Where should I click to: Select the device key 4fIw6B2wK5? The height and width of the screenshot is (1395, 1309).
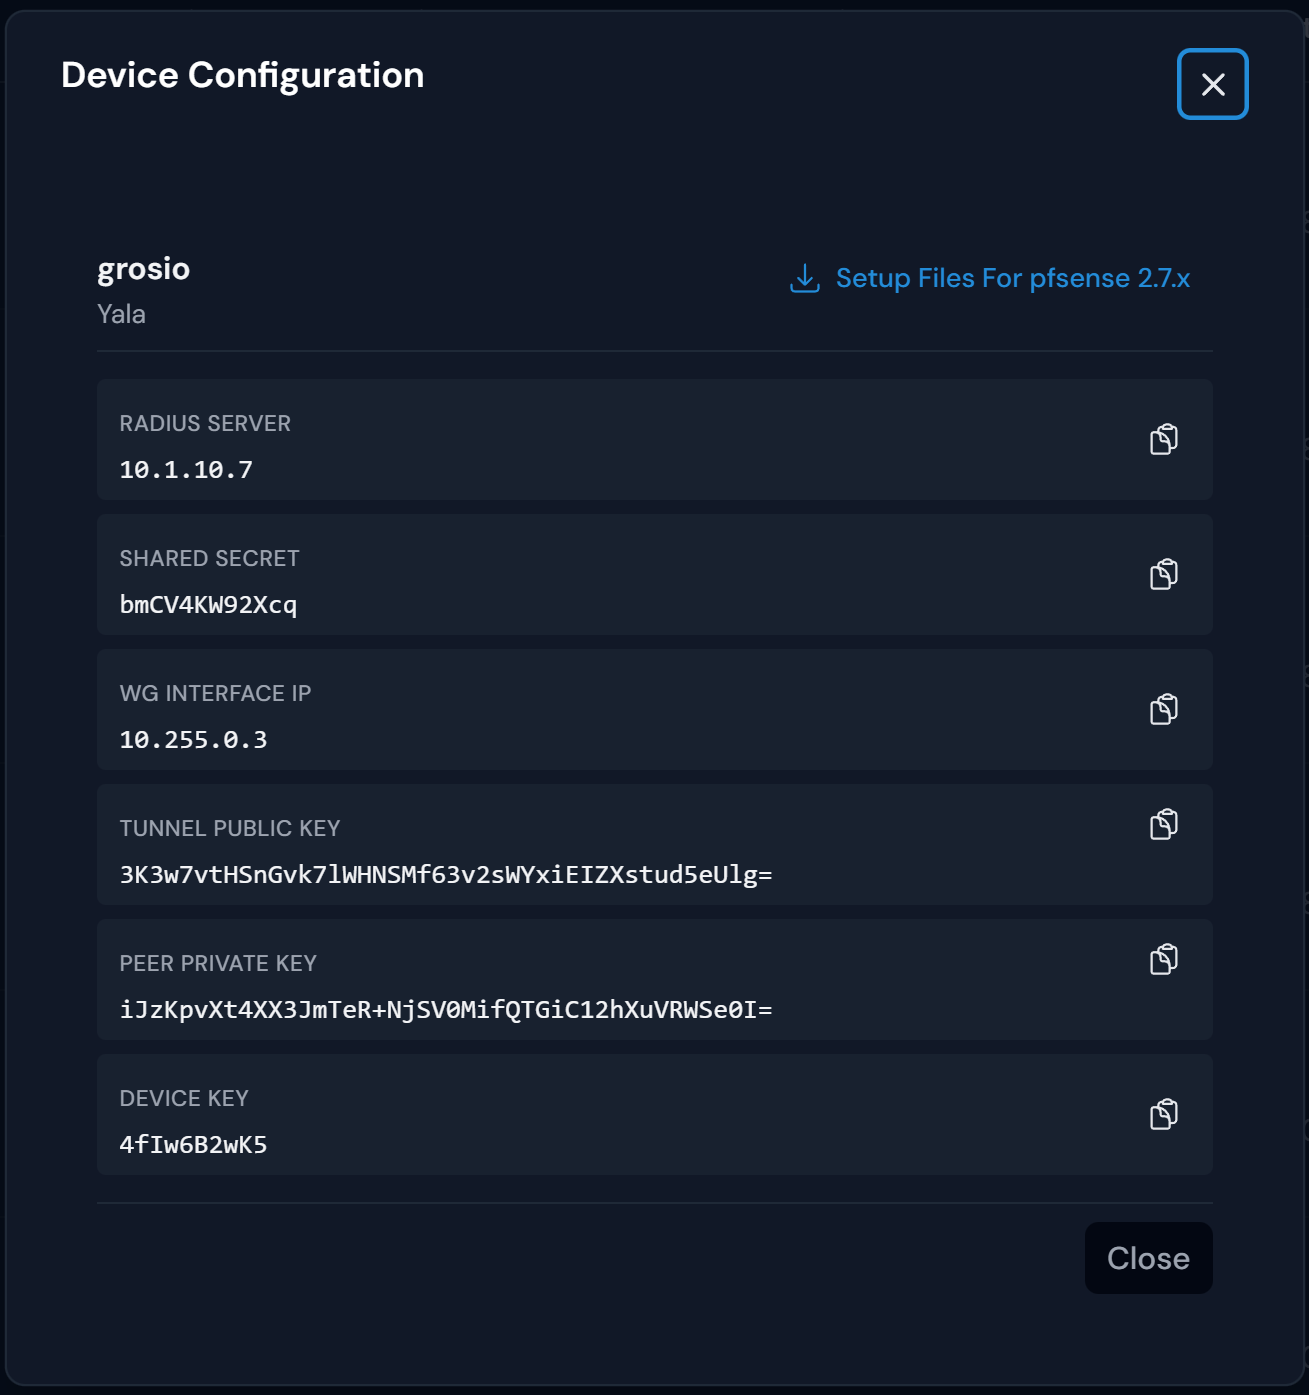pos(193,1143)
